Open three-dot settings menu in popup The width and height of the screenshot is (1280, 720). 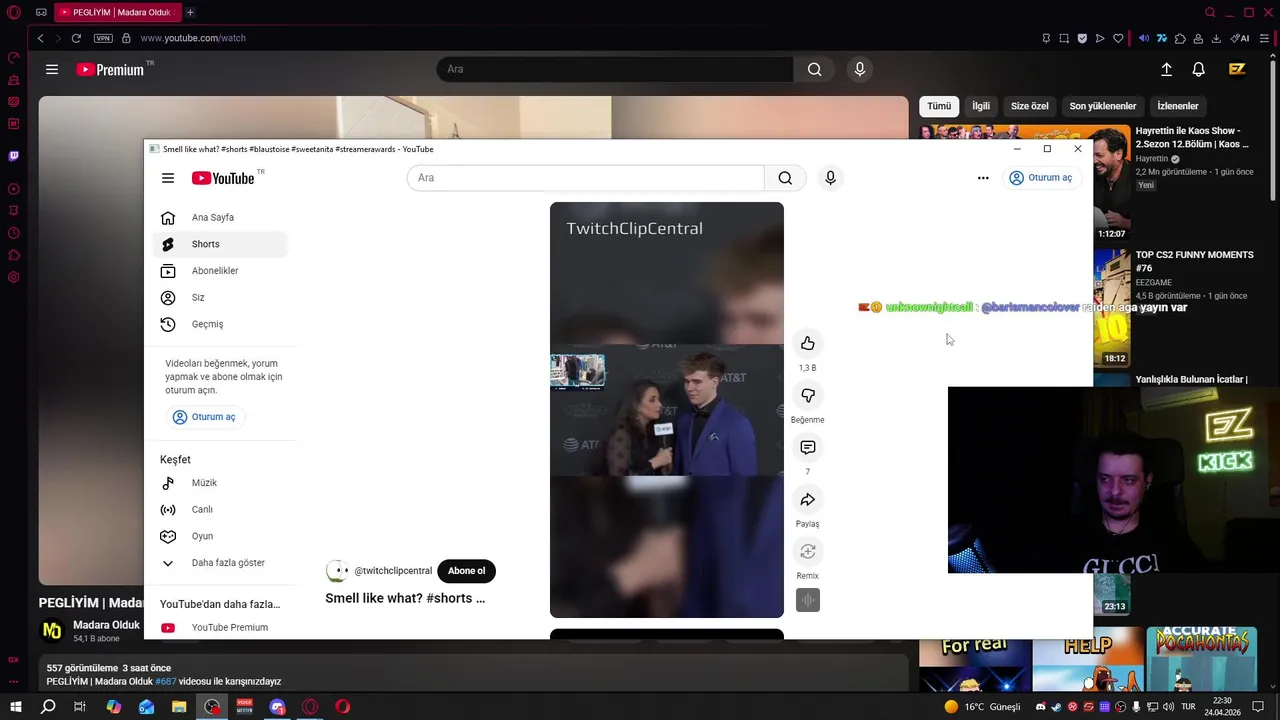[x=983, y=178]
